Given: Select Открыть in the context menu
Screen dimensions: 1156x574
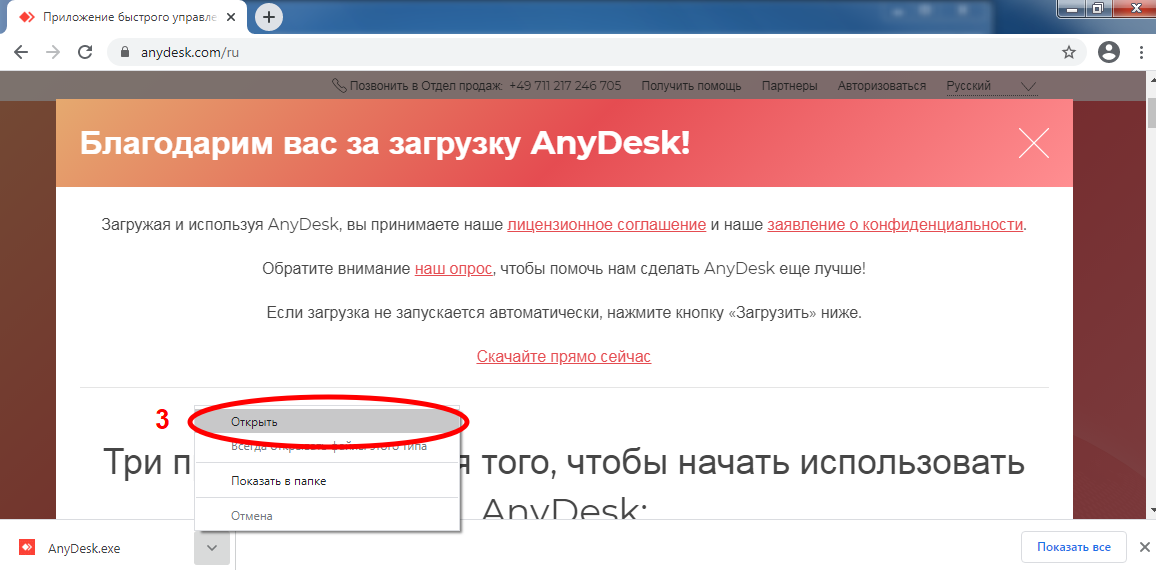Looking at the screenshot, I should pyautogui.click(x=327, y=422).
